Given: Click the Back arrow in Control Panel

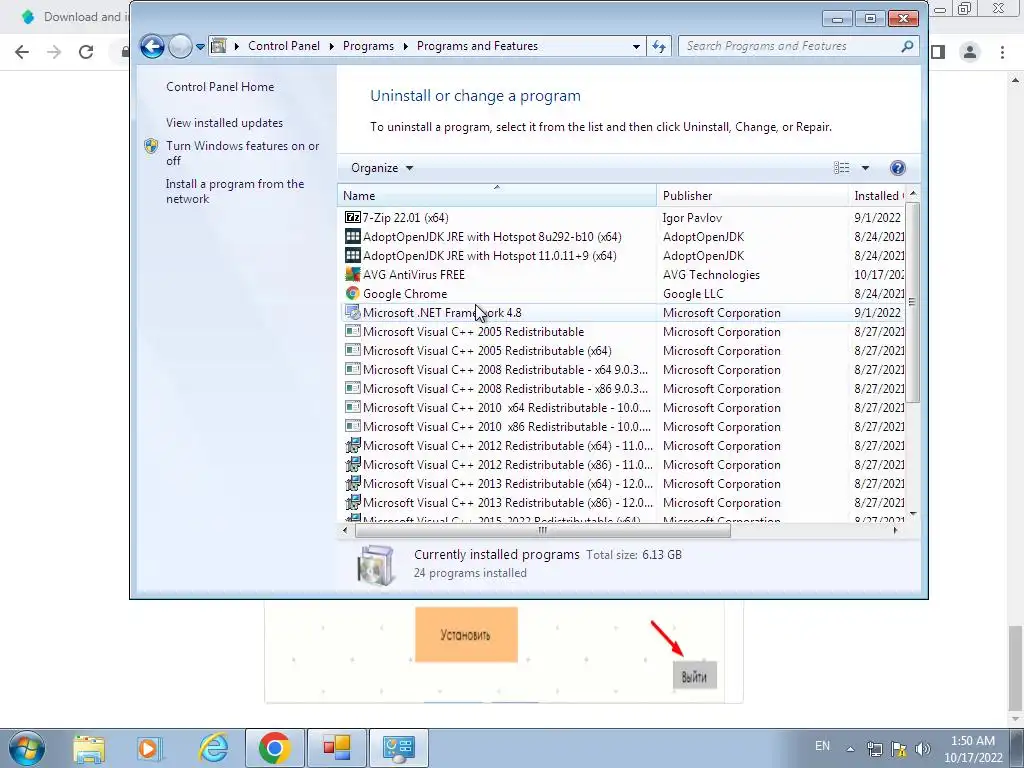Looking at the screenshot, I should click(152, 46).
